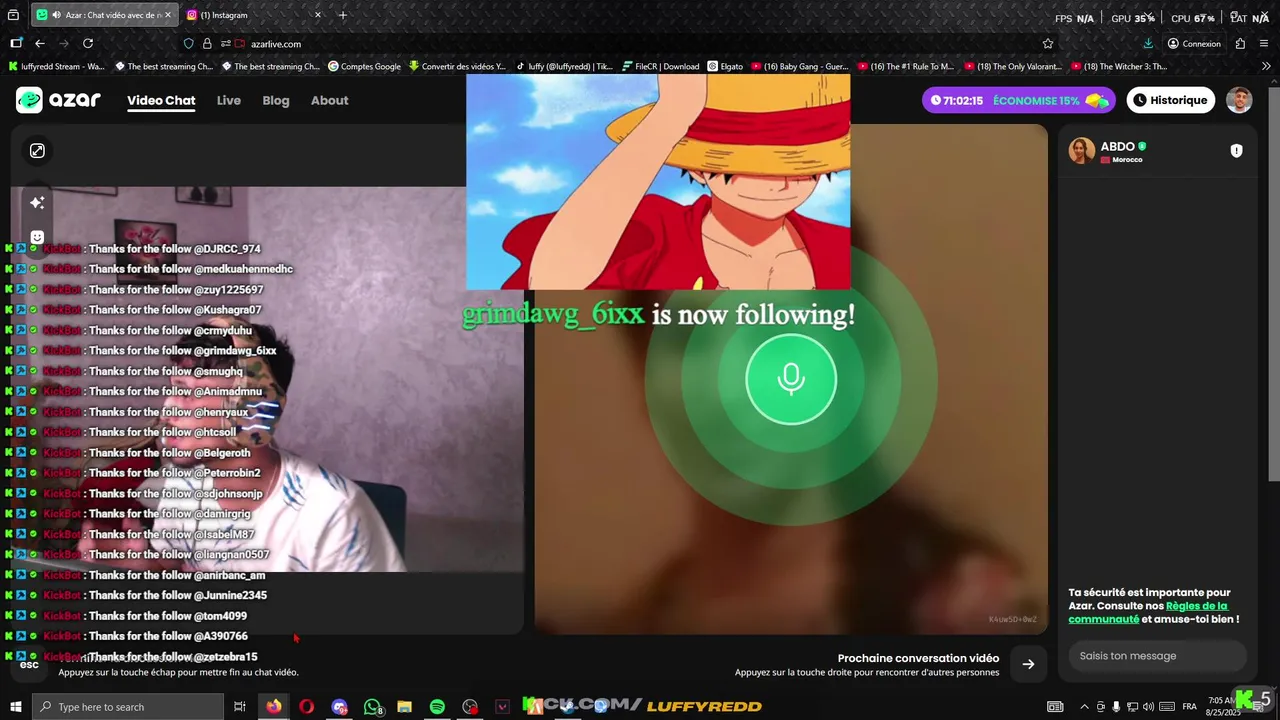This screenshot has height=720, width=1280.
Task: Click the Saisis ton message input field
Action: (1157, 656)
